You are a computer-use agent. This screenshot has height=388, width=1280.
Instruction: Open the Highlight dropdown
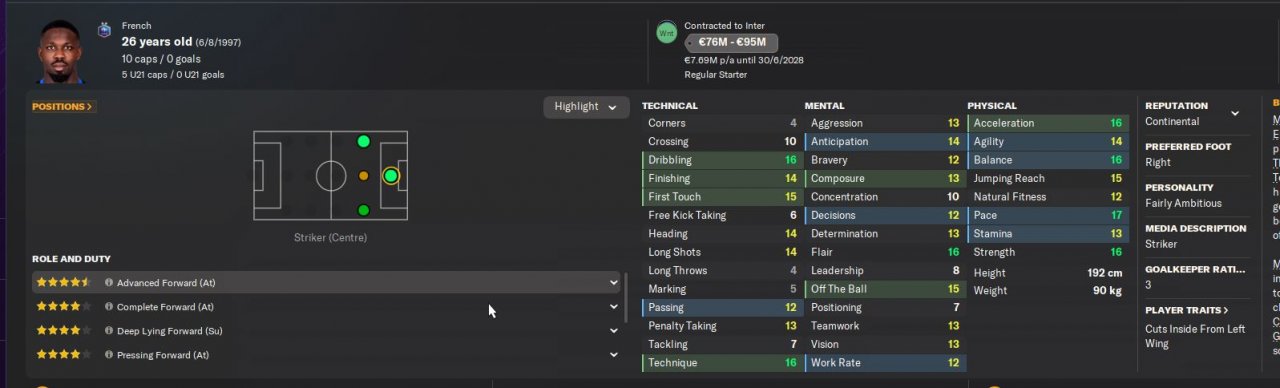[x=586, y=107]
